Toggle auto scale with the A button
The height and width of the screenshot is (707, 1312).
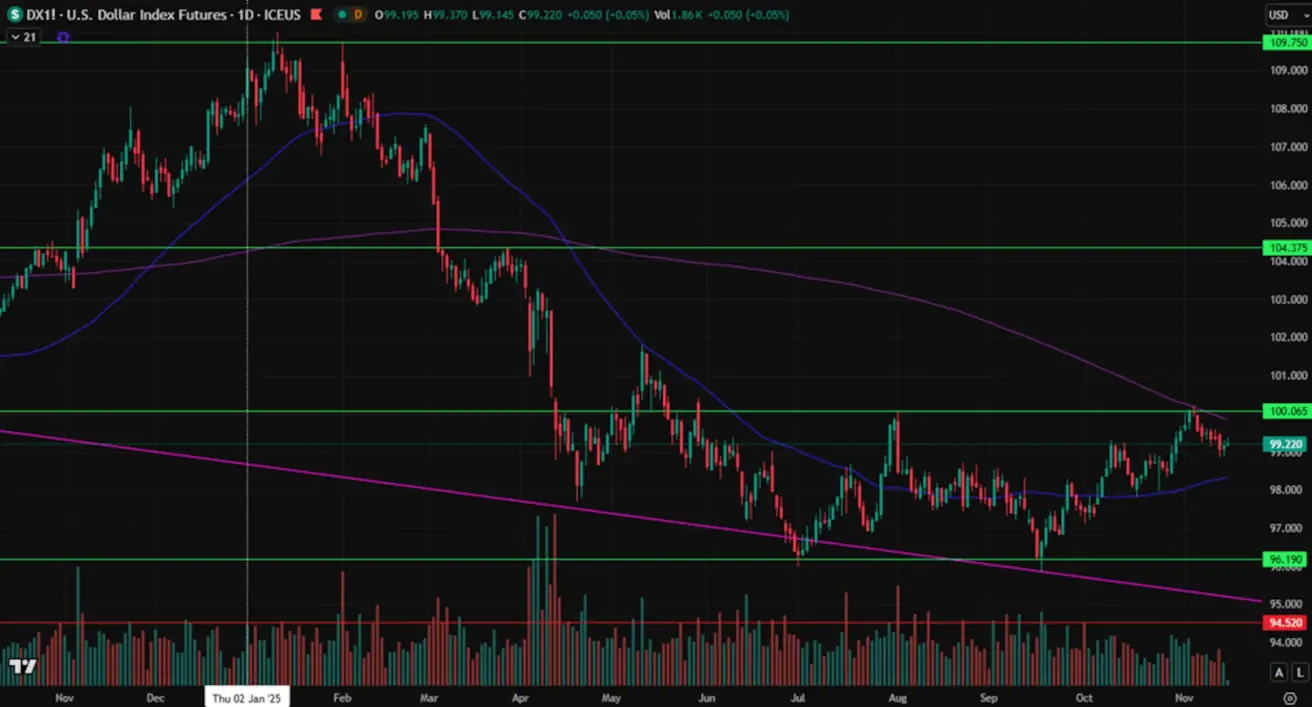pyautogui.click(x=1277, y=672)
